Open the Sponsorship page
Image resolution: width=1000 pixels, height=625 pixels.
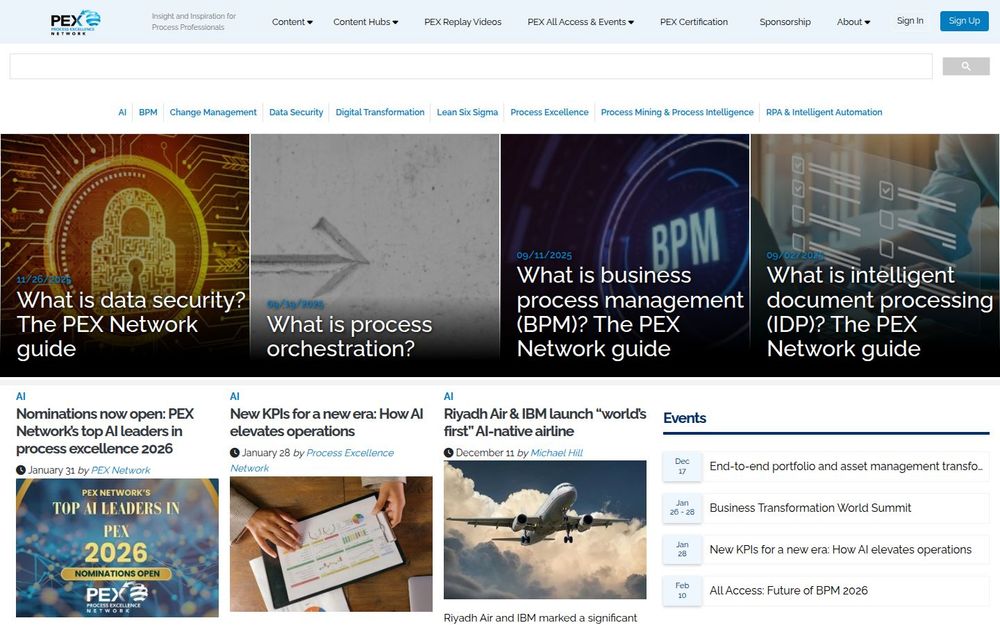tap(785, 22)
